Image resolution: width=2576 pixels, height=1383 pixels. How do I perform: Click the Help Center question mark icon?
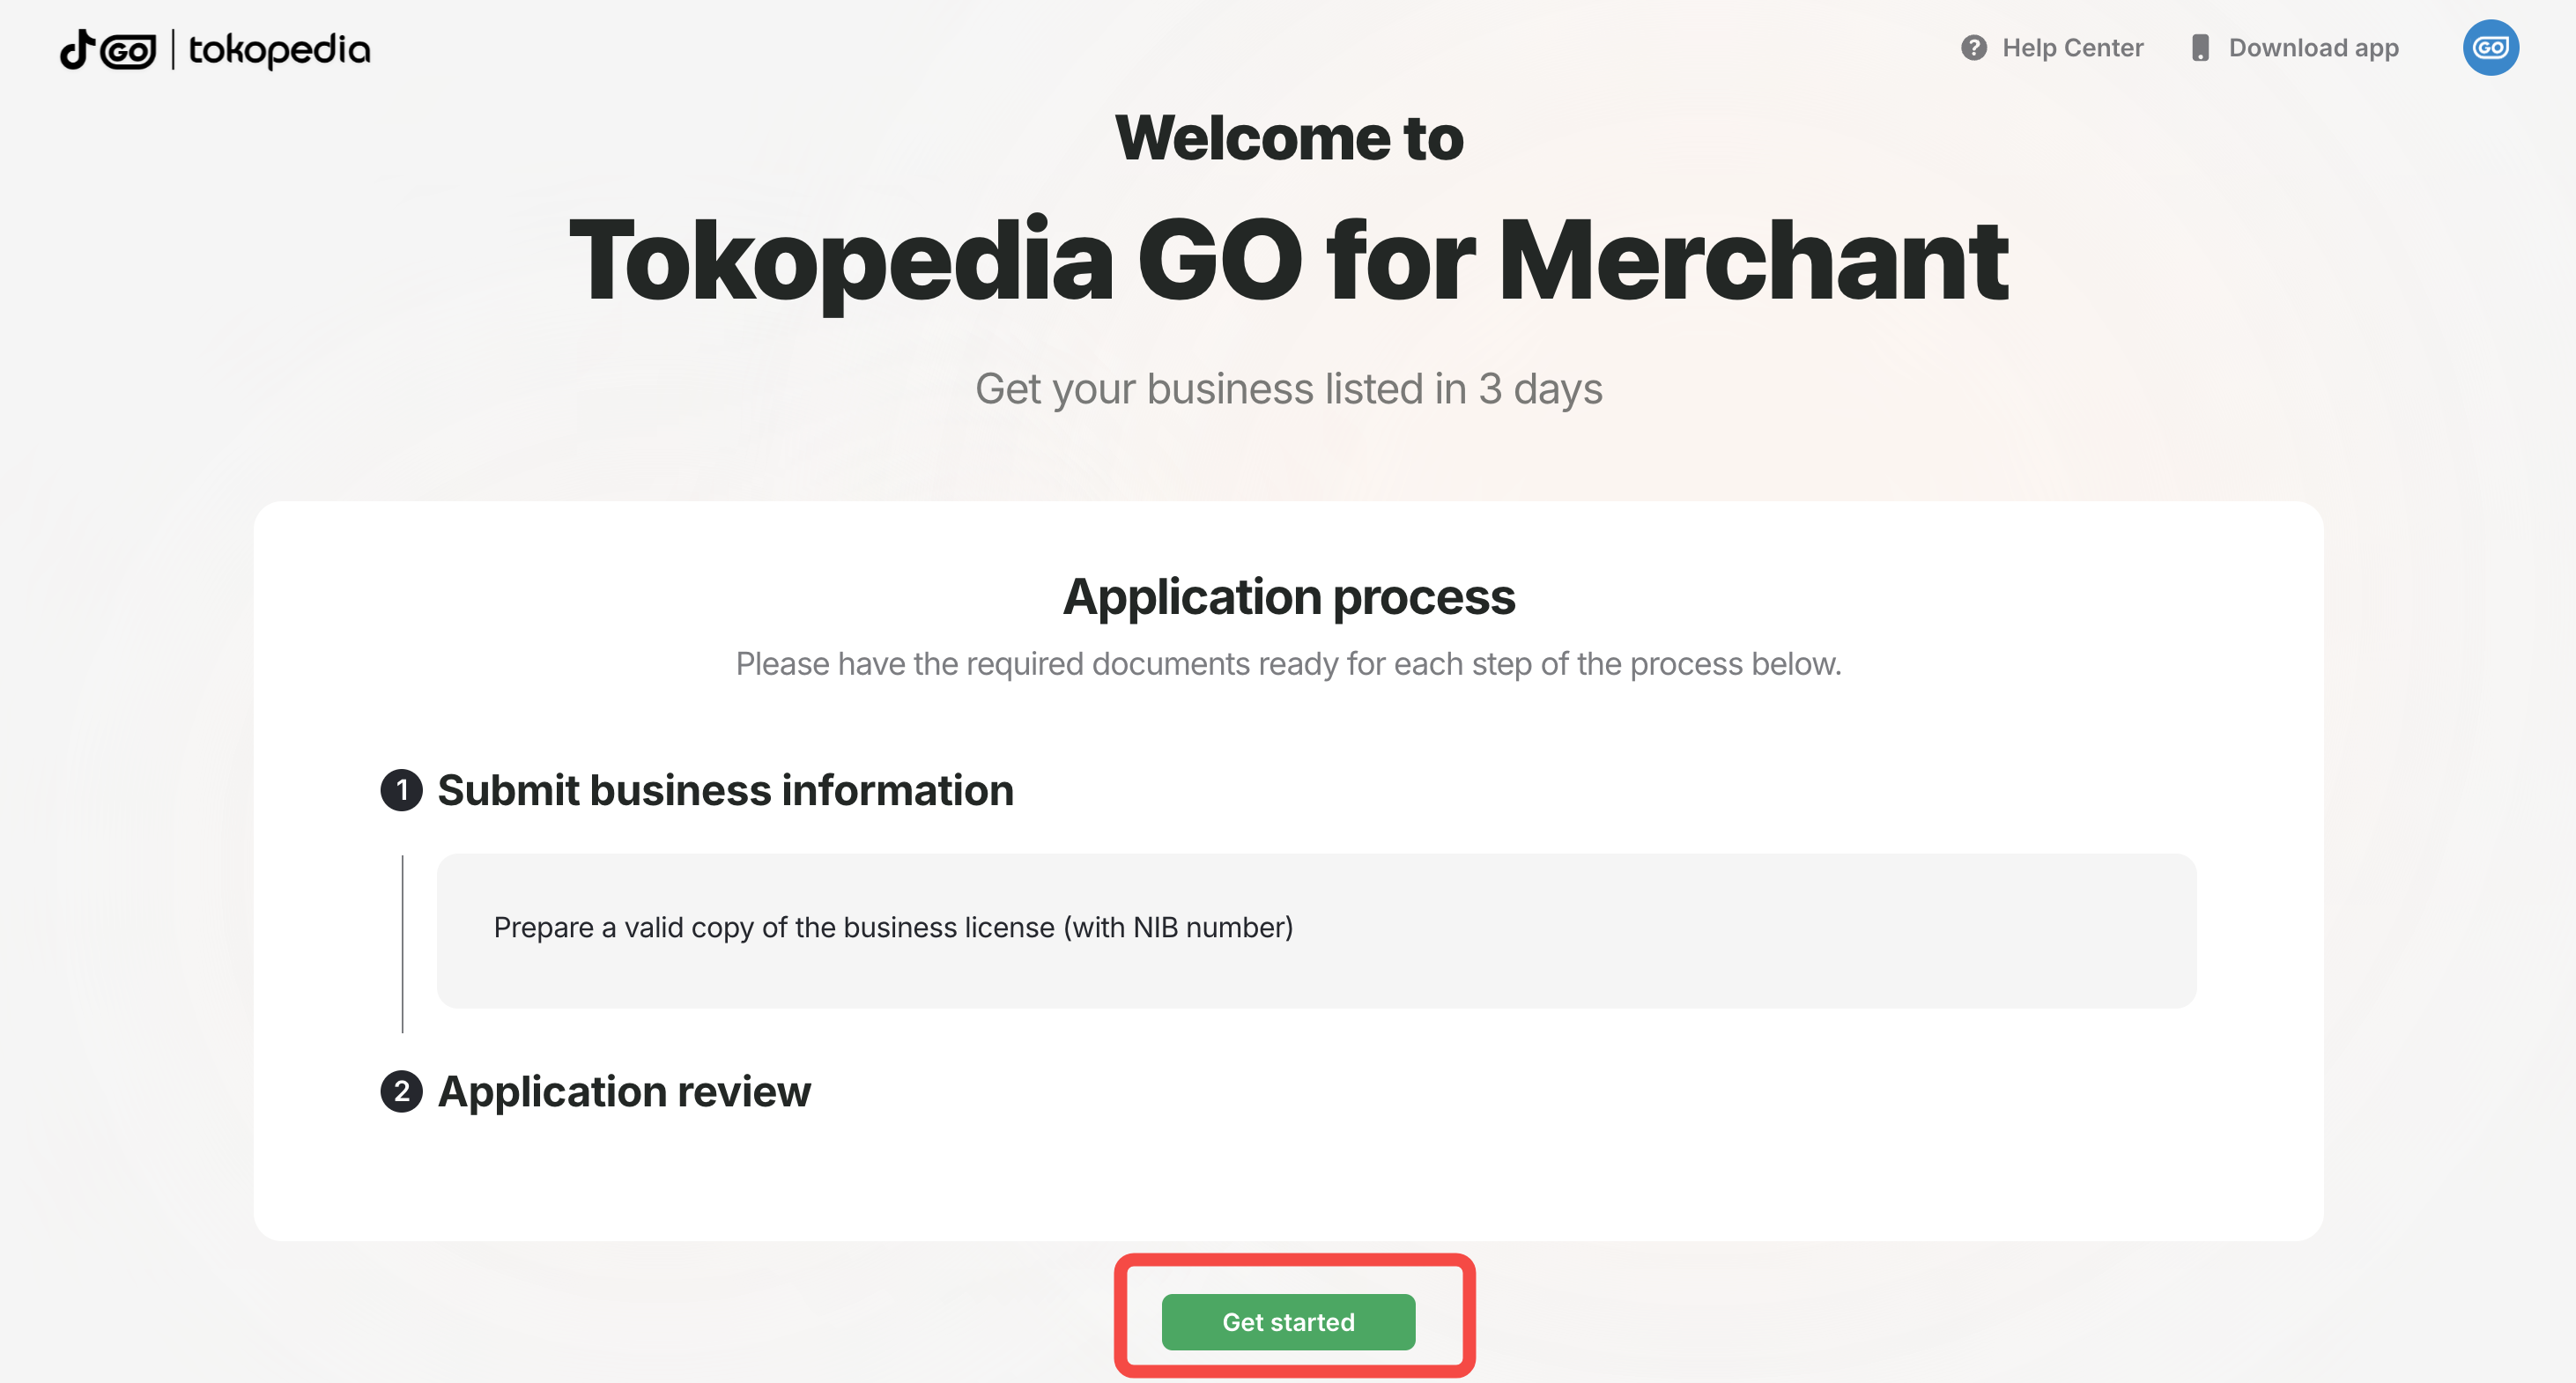1973,48
